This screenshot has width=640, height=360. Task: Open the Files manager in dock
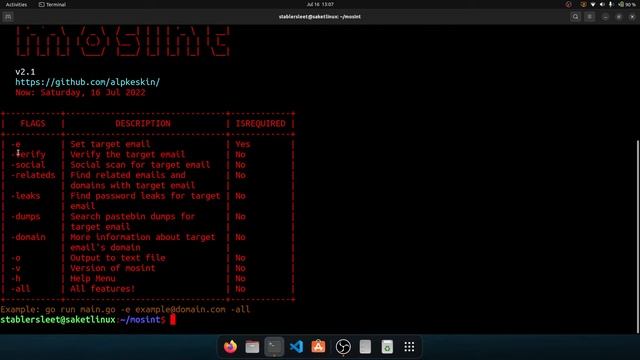pyautogui.click(x=252, y=347)
